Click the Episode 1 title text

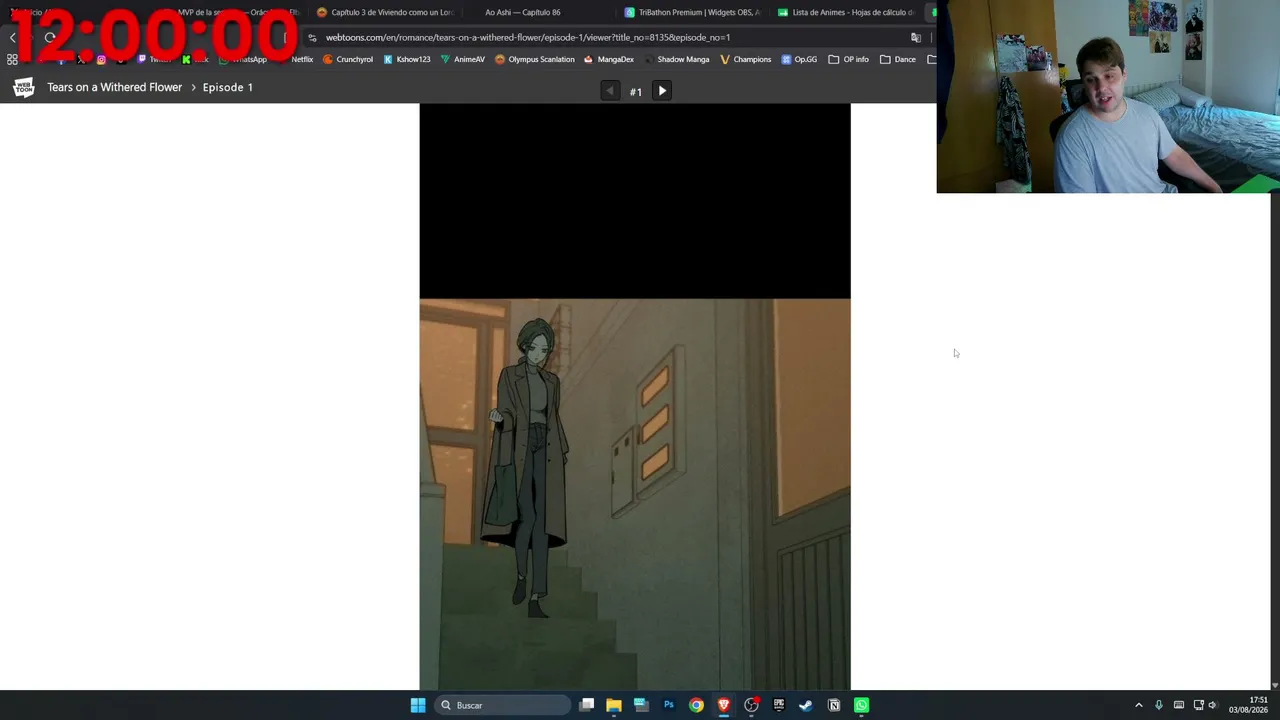tap(228, 87)
